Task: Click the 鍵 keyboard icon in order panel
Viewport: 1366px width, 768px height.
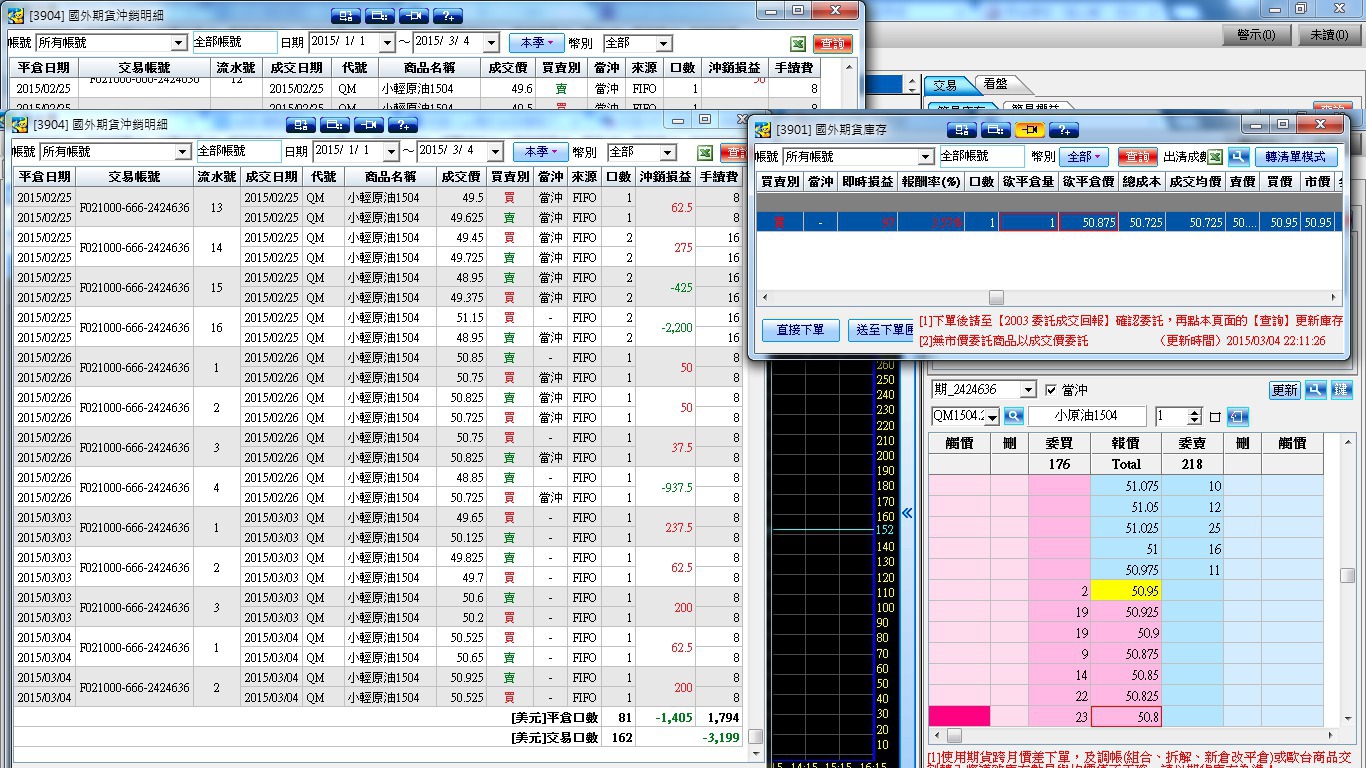Action: pyautogui.click(x=1341, y=390)
